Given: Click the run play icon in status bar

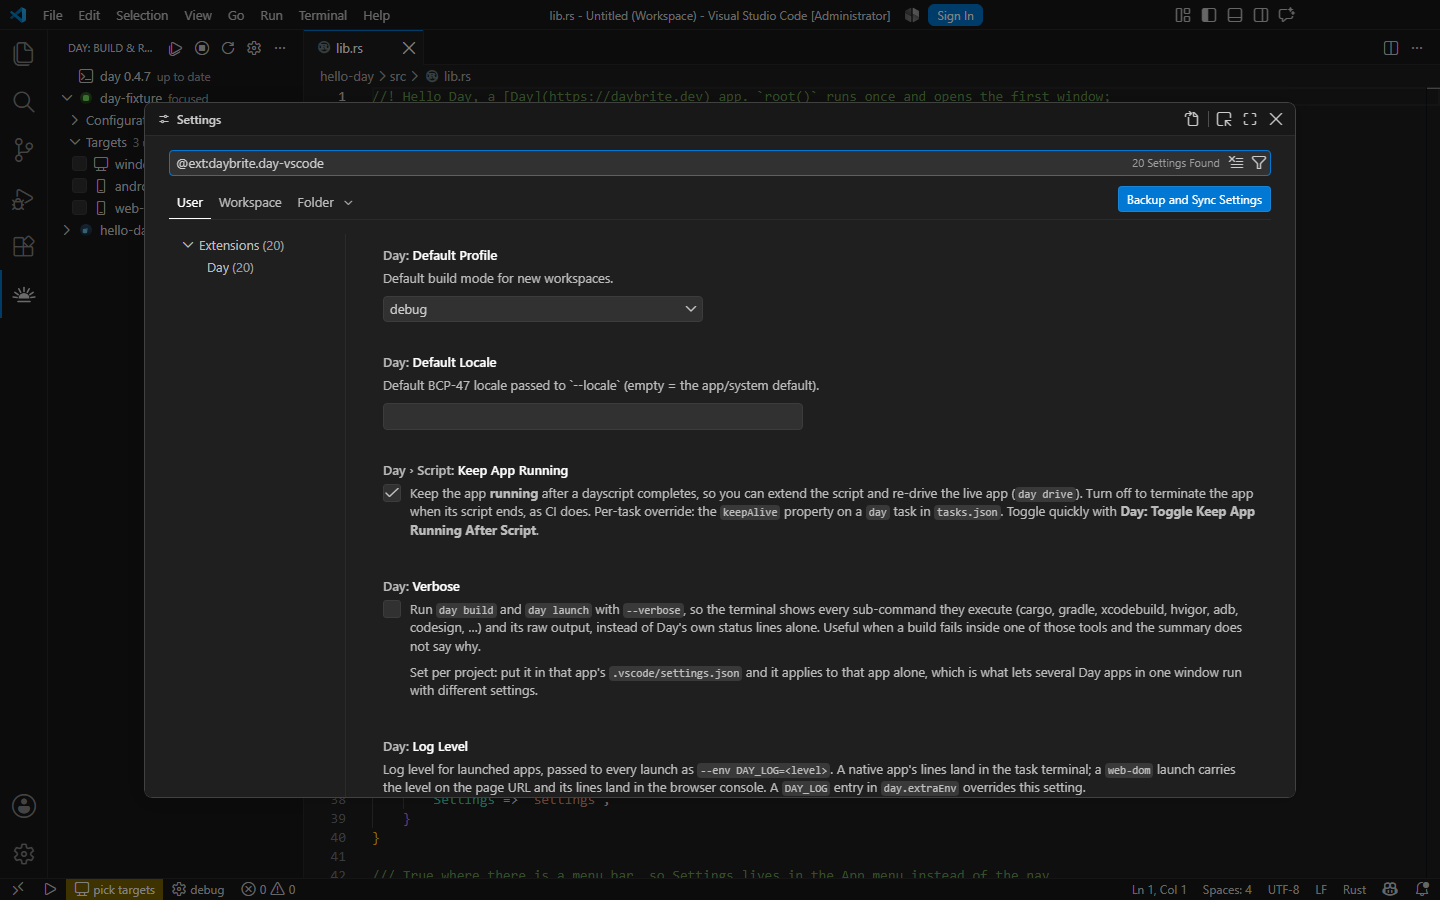Looking at the screenshot, I should (x=50, y=889).
